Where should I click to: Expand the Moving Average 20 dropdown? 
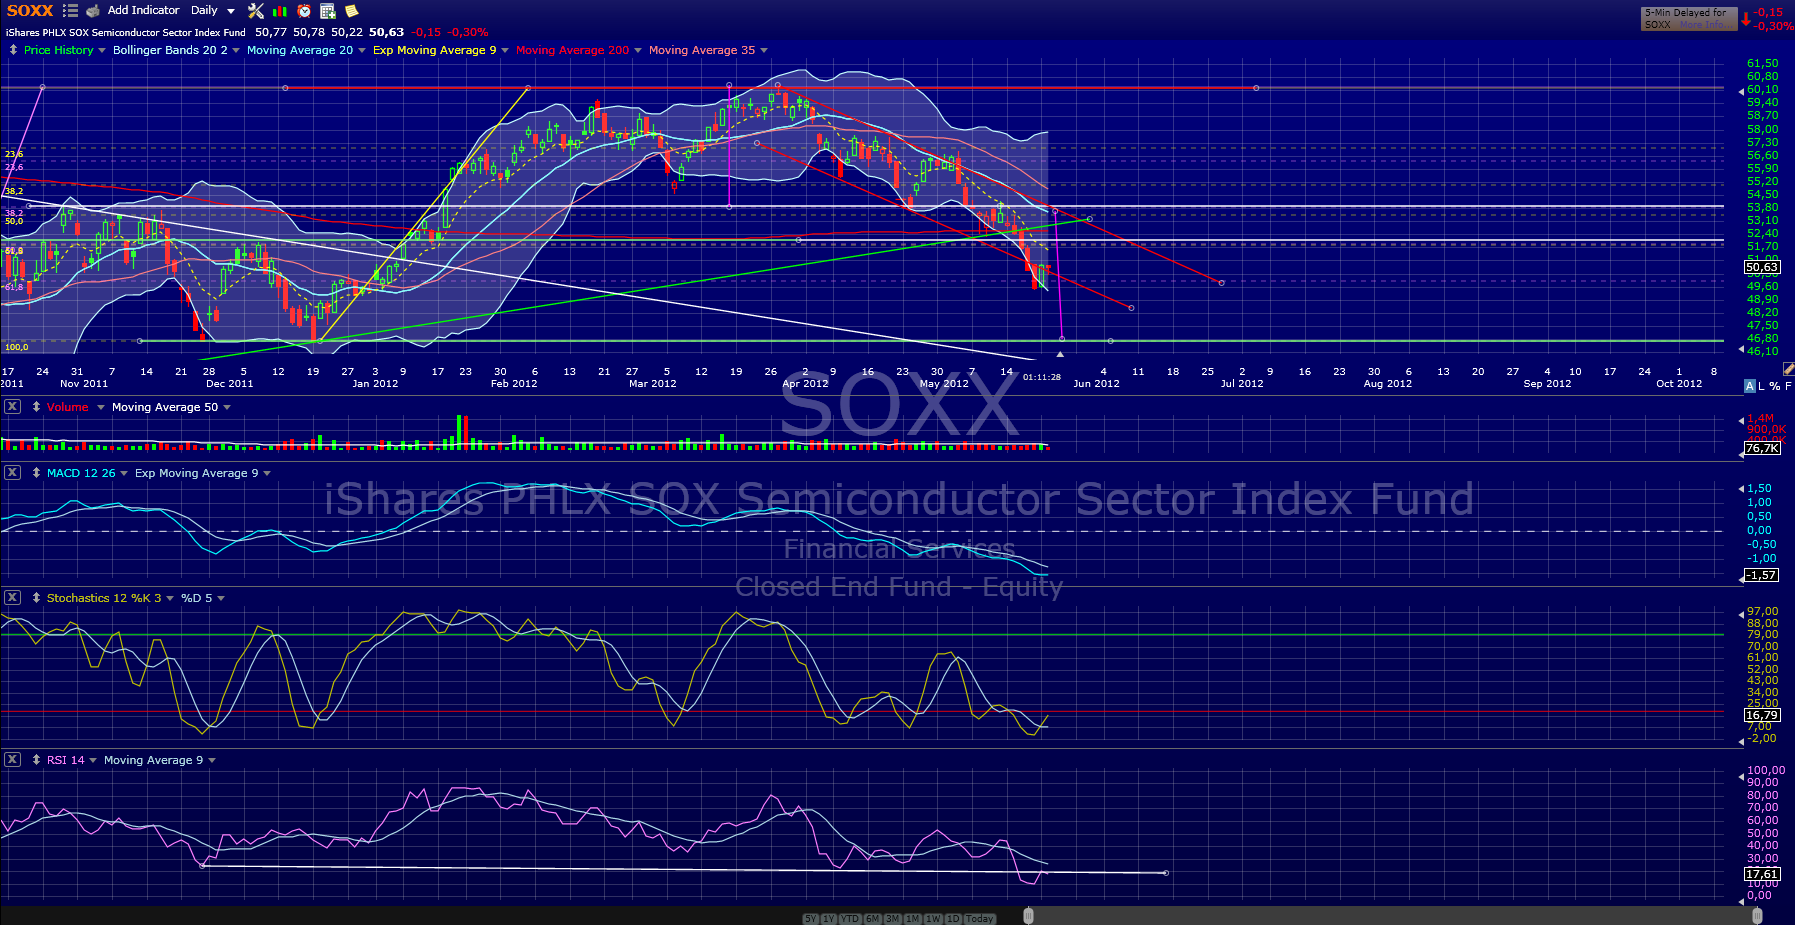click(362, 51)
